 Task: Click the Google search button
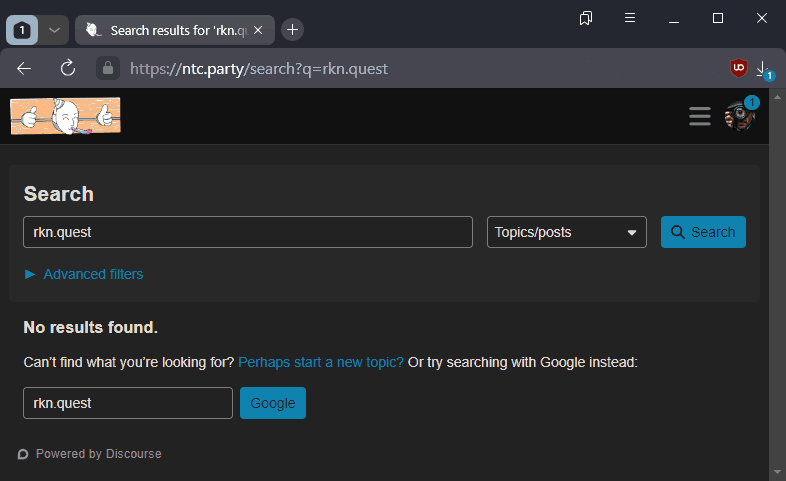273,403
